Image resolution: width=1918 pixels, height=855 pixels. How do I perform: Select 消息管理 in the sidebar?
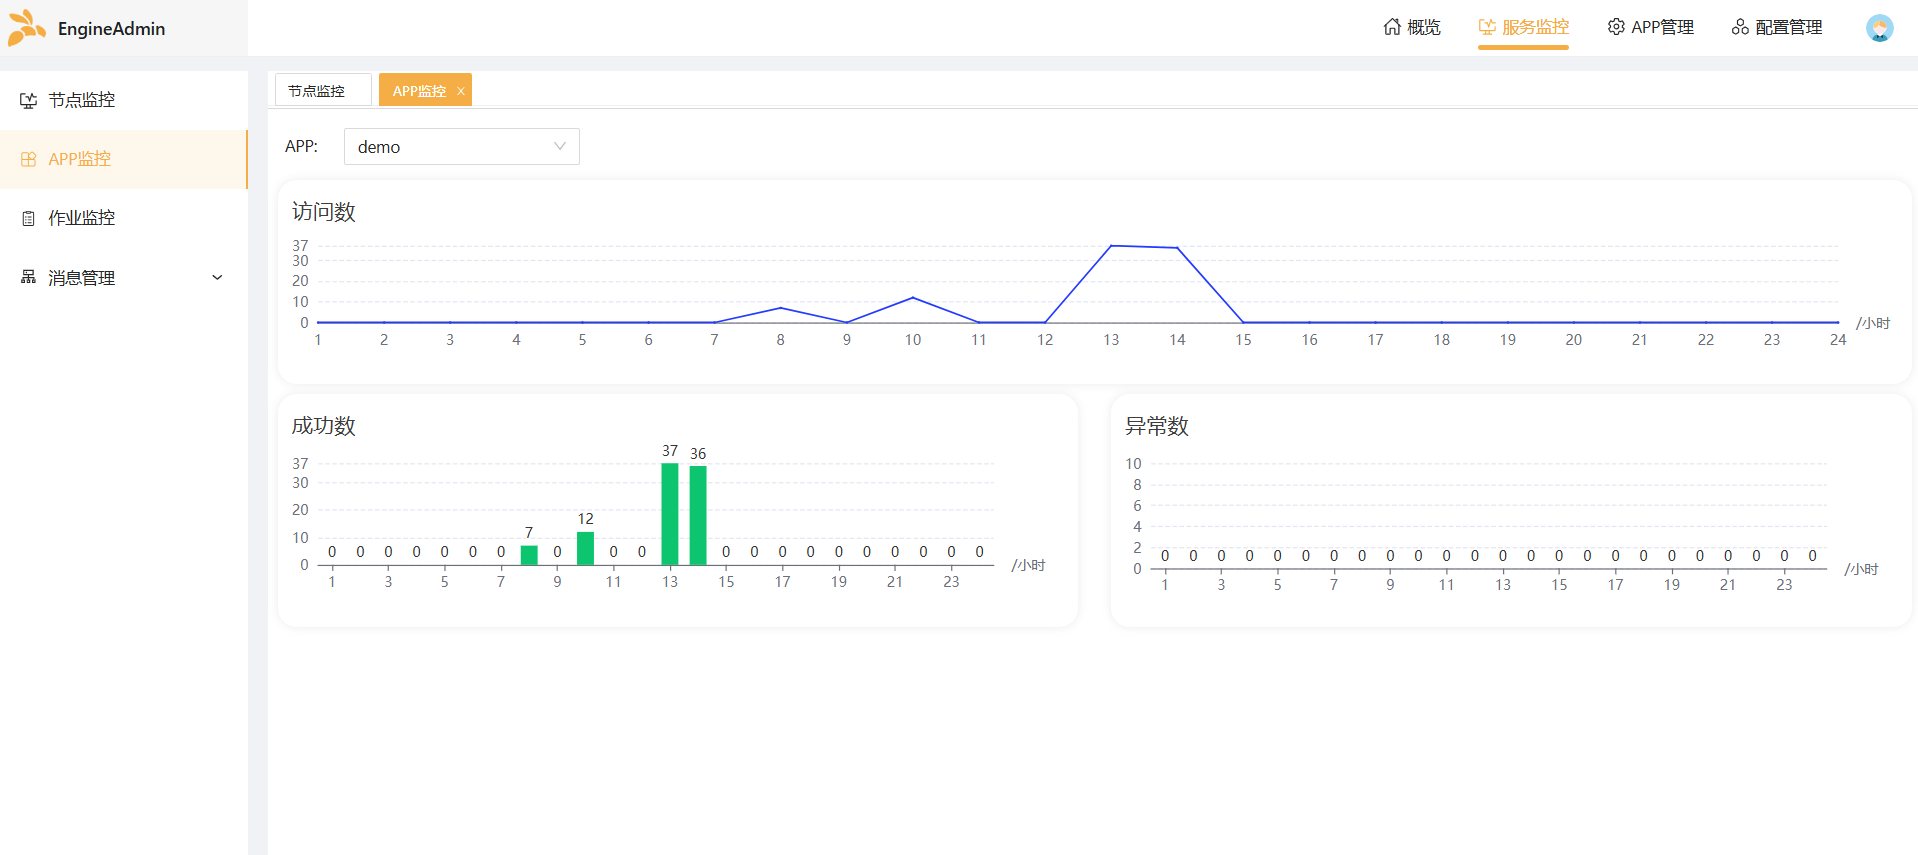124,277
